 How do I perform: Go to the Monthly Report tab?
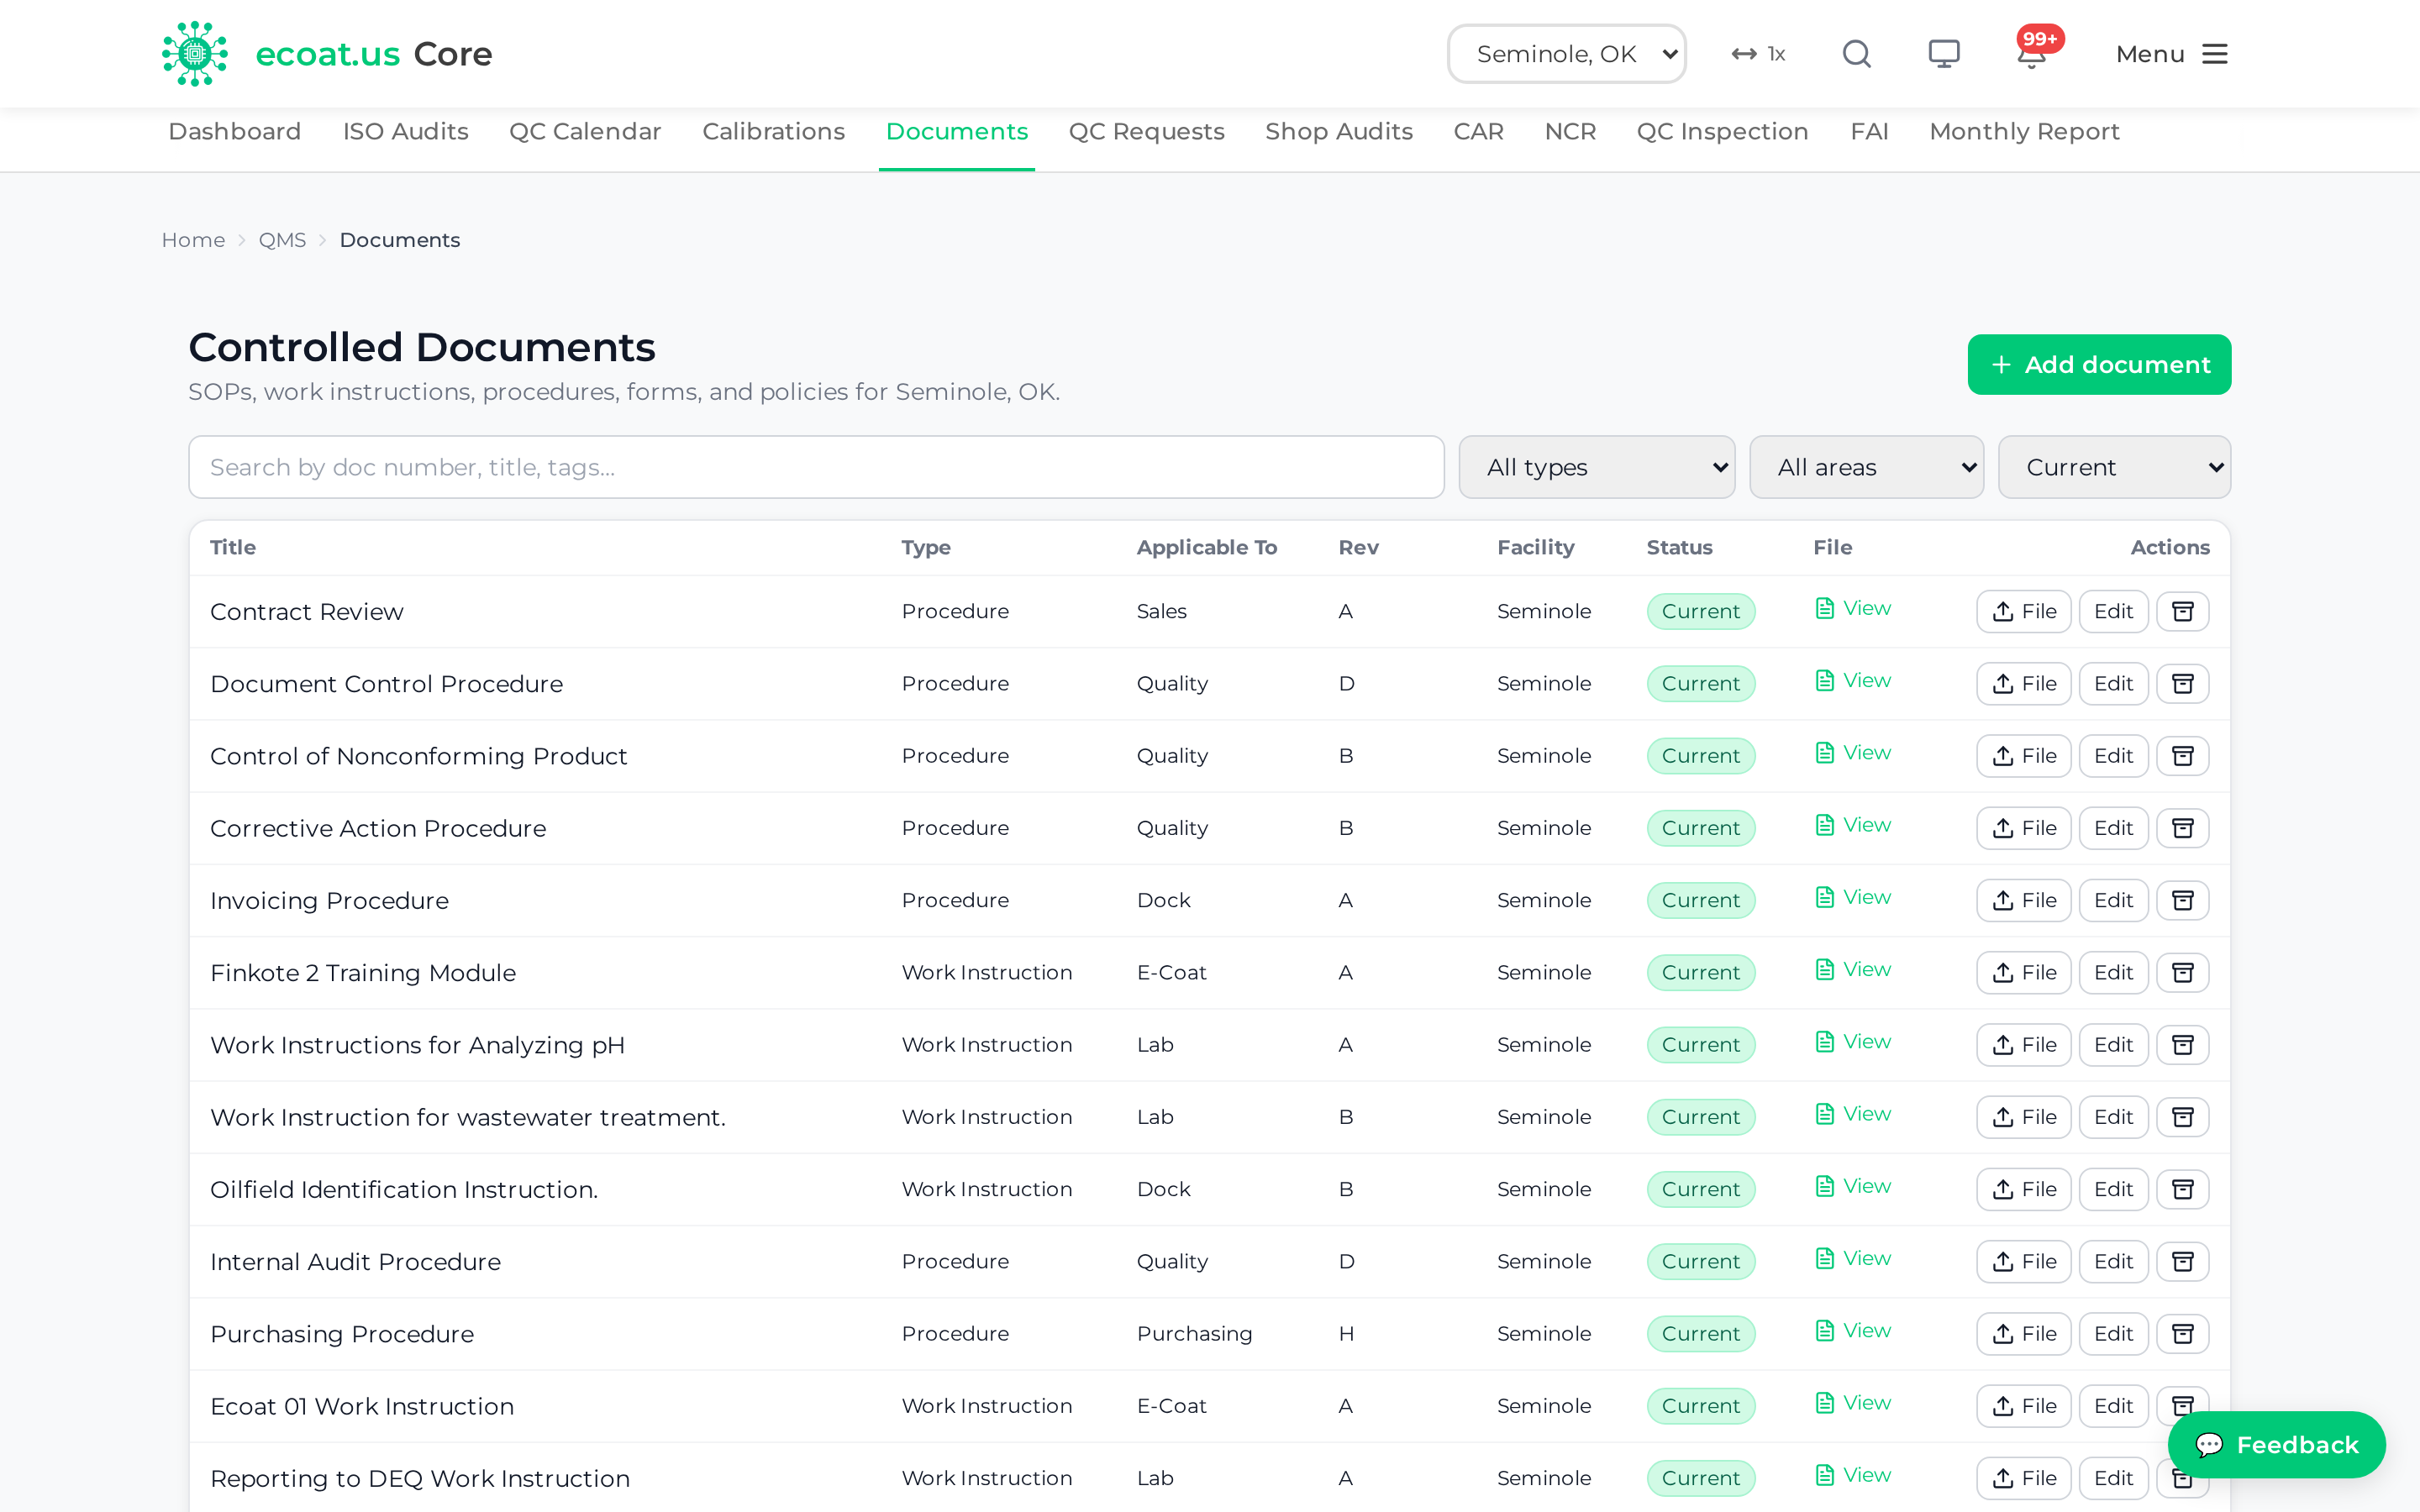pyautogui.click(x=2024, y=132)
